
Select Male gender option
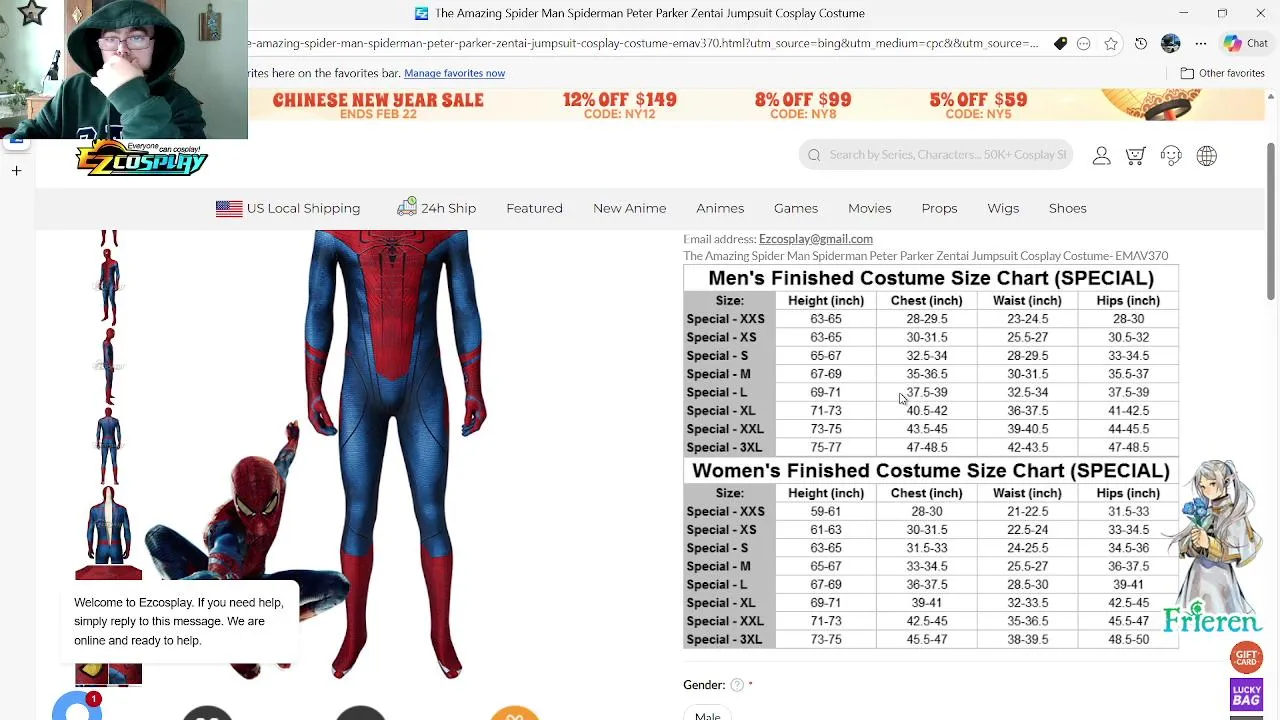(708, 714)
